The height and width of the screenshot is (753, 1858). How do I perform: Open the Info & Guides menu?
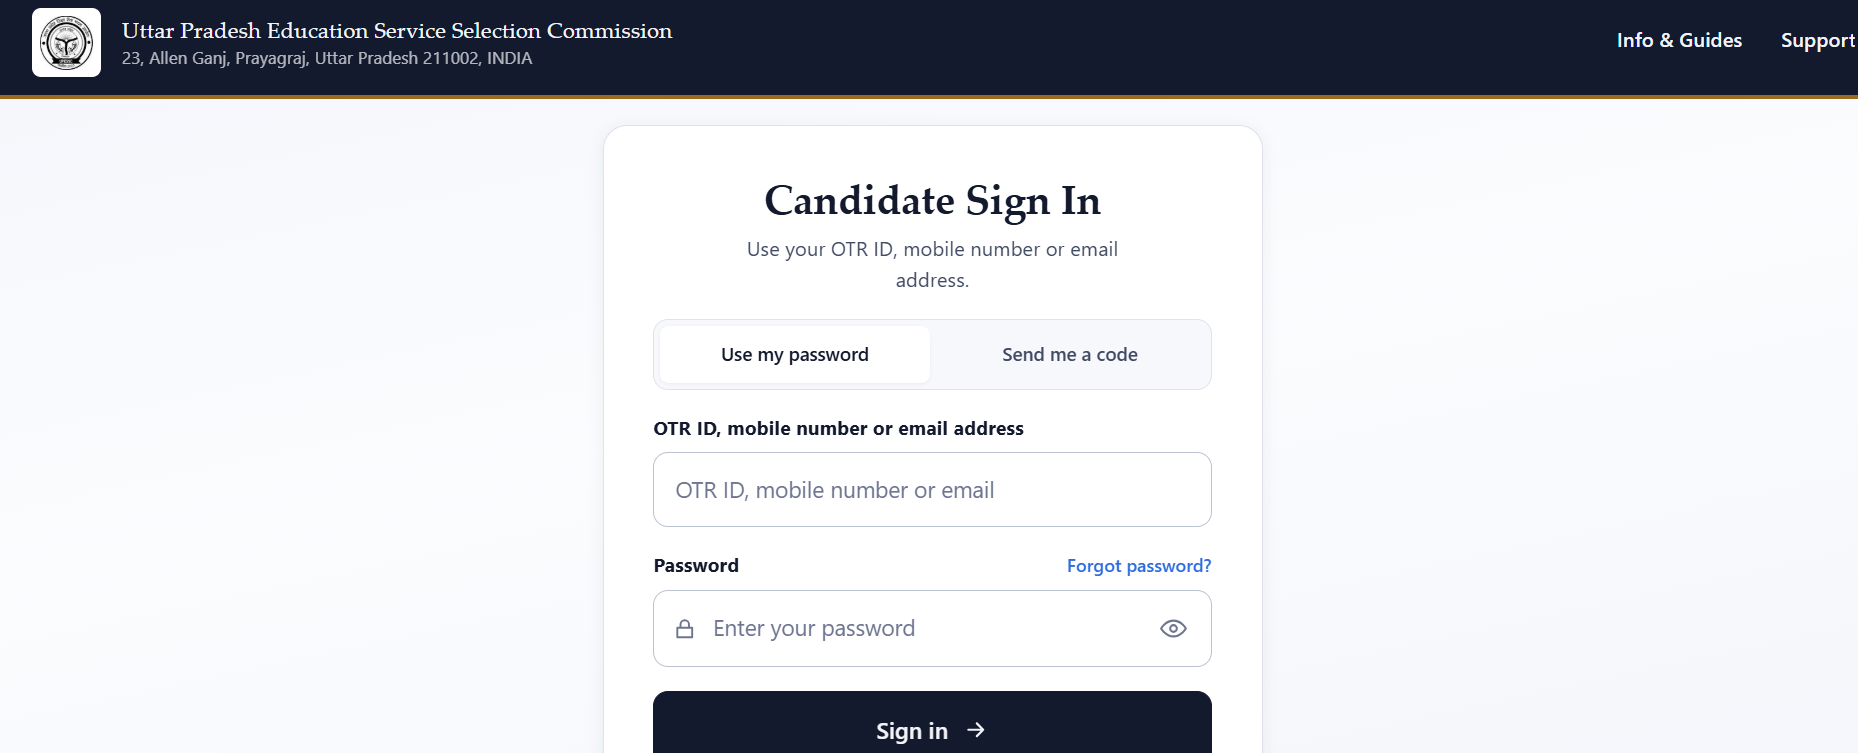click(1679, 40)
